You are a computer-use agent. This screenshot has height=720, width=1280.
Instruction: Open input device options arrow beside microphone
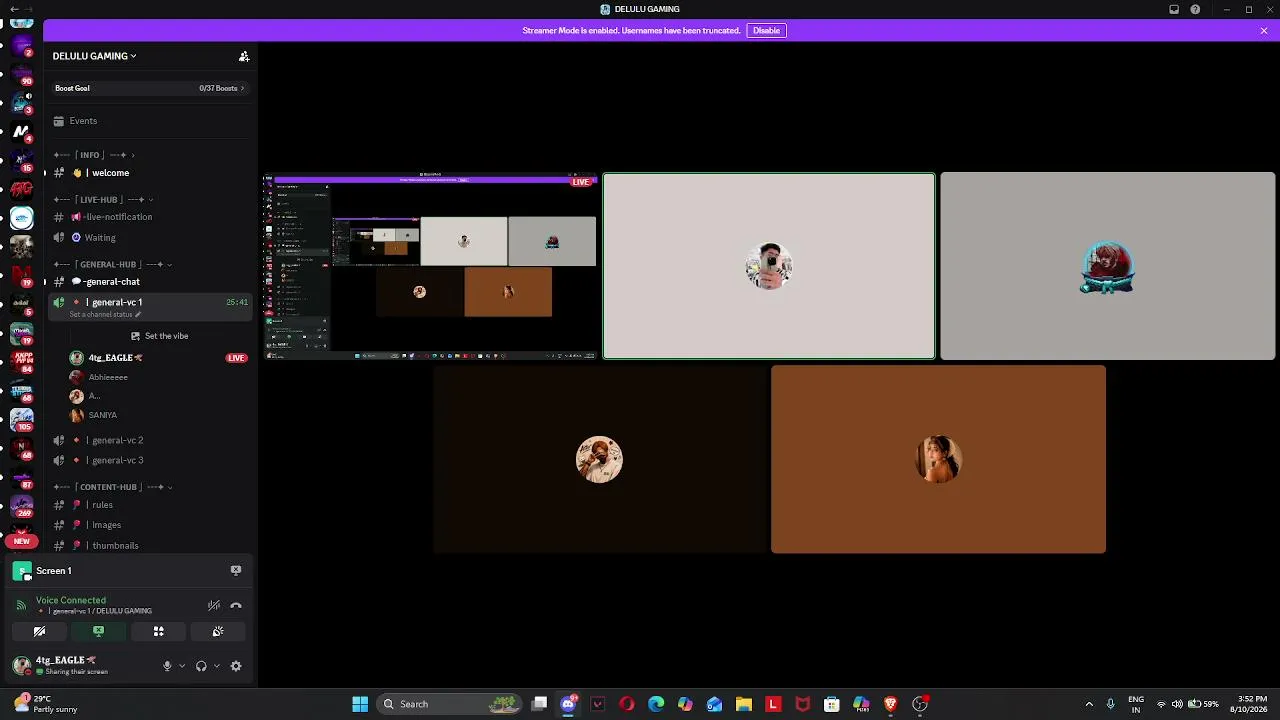pyautogui.click(x=181, y=666)
